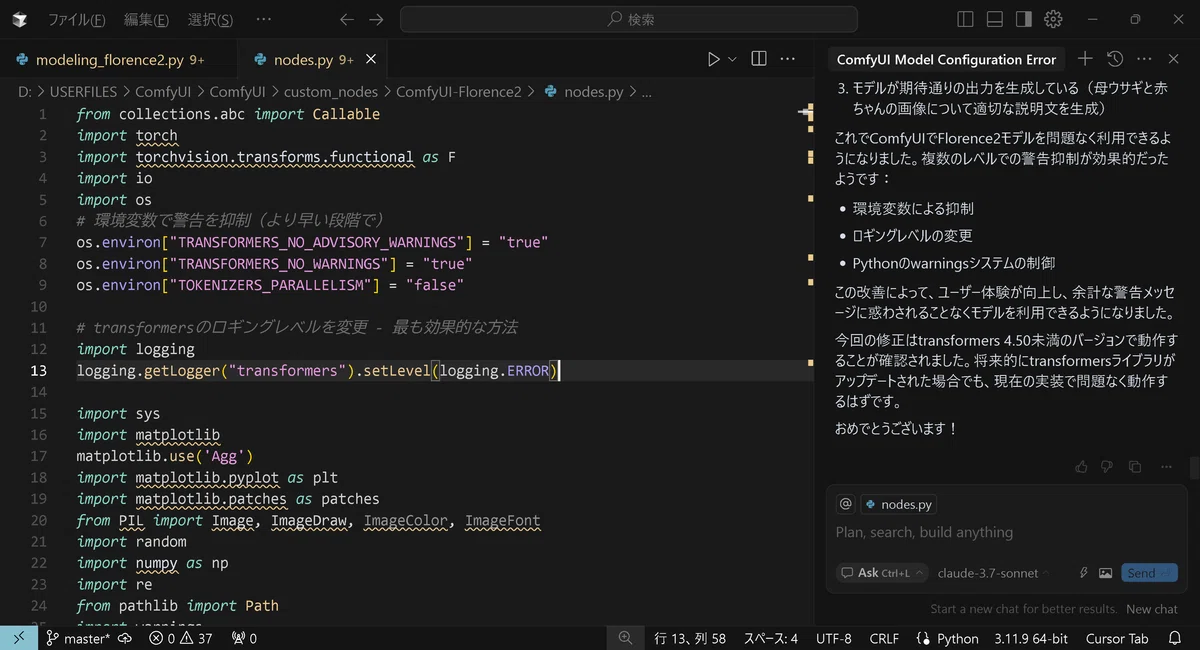Split the editor to the right
Viewport: 1200px width, 650px height.
(x=759, y=60)
